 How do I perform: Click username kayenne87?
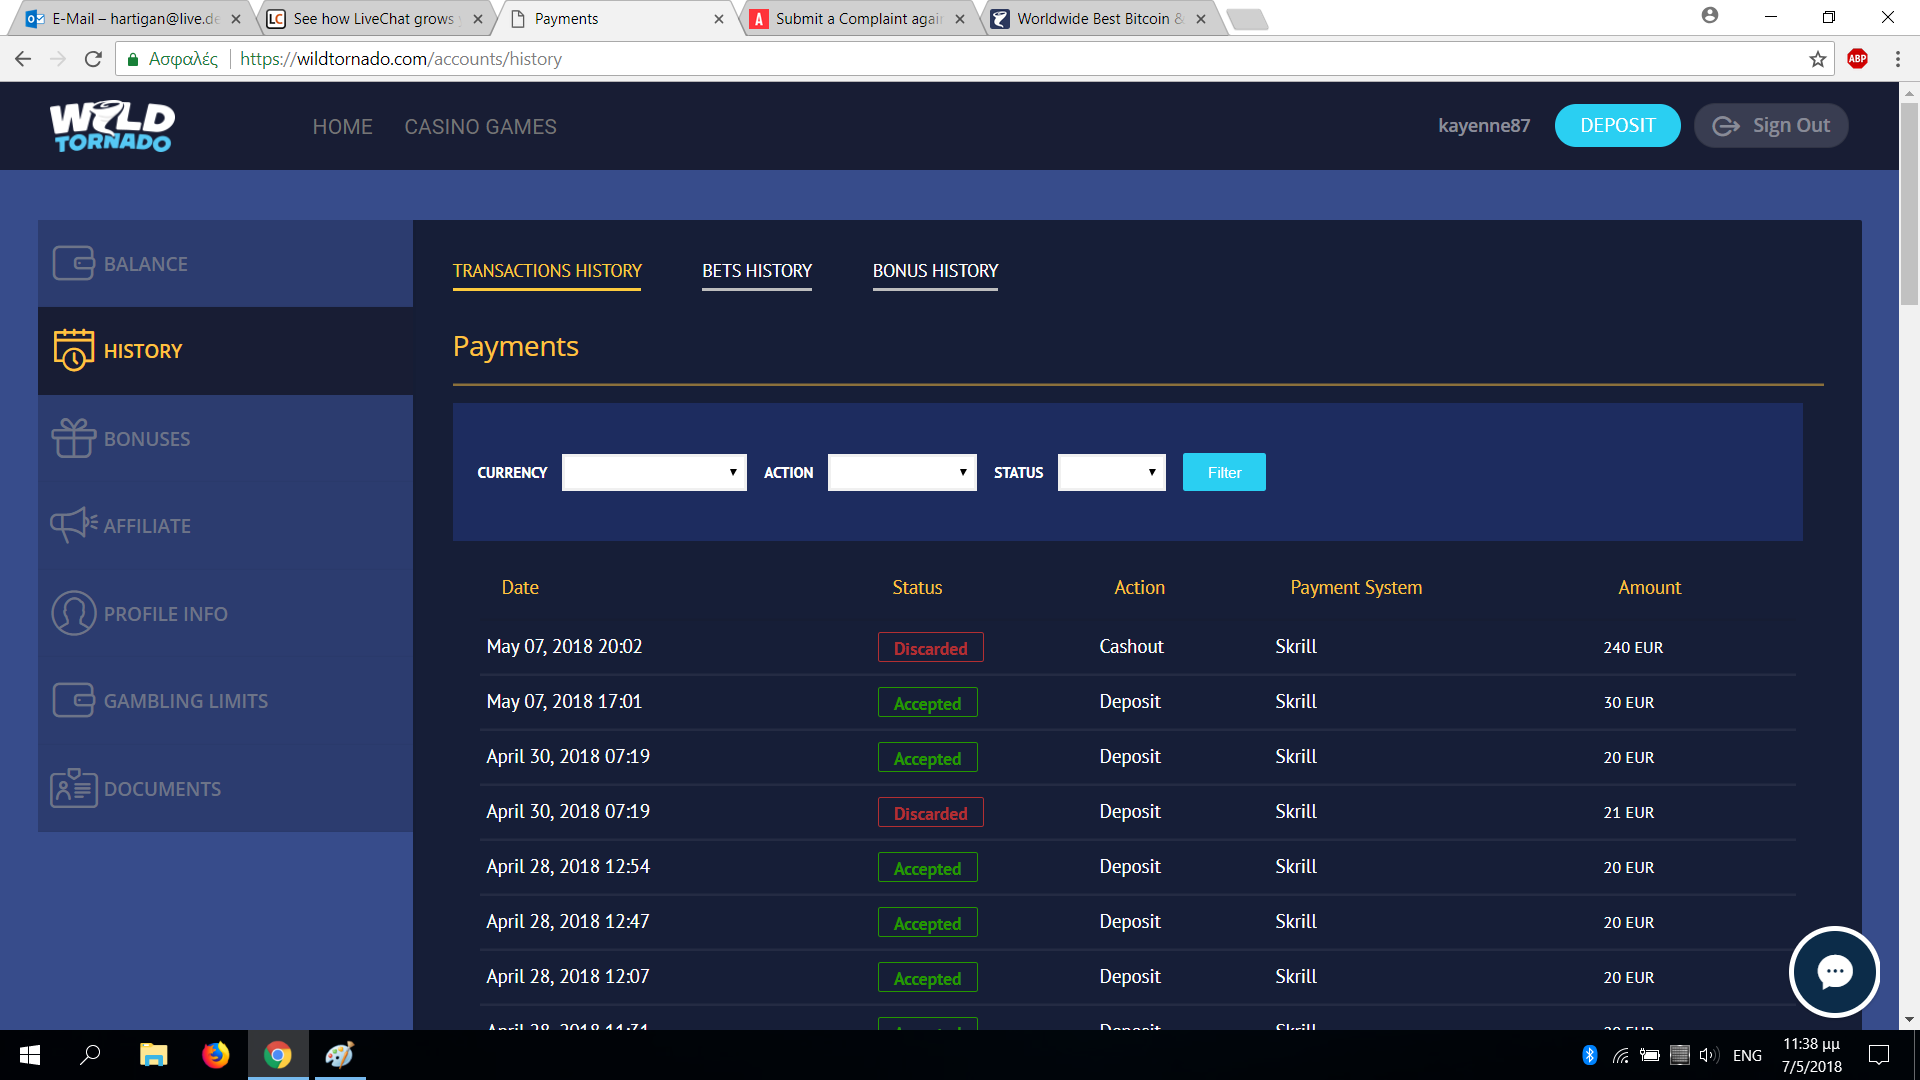(1484, 125)
